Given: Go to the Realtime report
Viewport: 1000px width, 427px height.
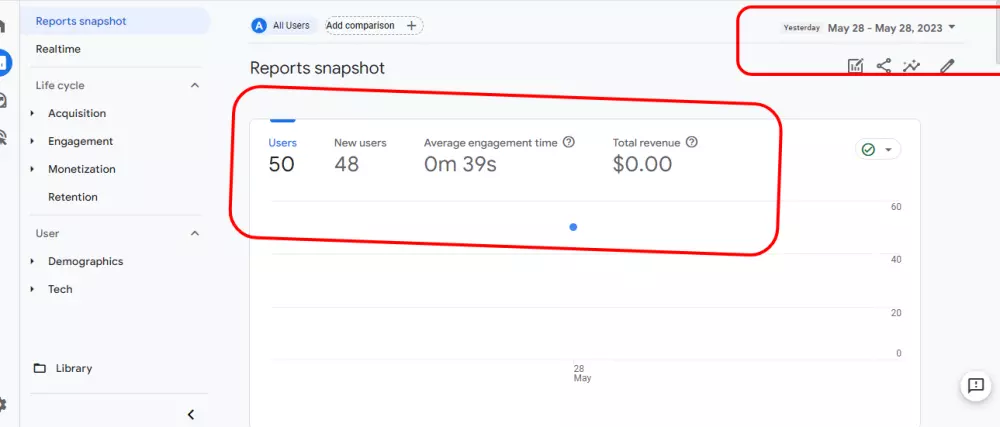Looking at the screenshot, I should click(58, 49).
